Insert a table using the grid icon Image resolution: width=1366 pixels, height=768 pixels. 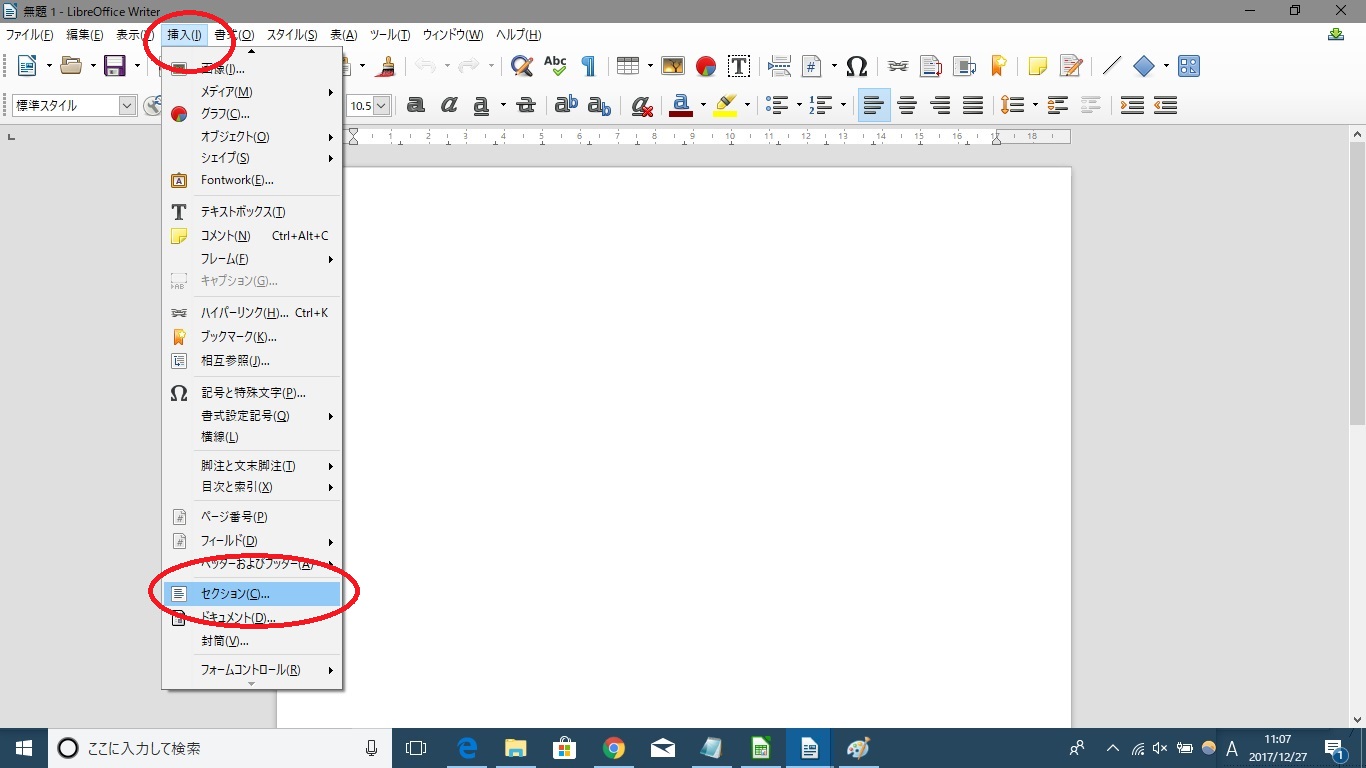(627, 66)
